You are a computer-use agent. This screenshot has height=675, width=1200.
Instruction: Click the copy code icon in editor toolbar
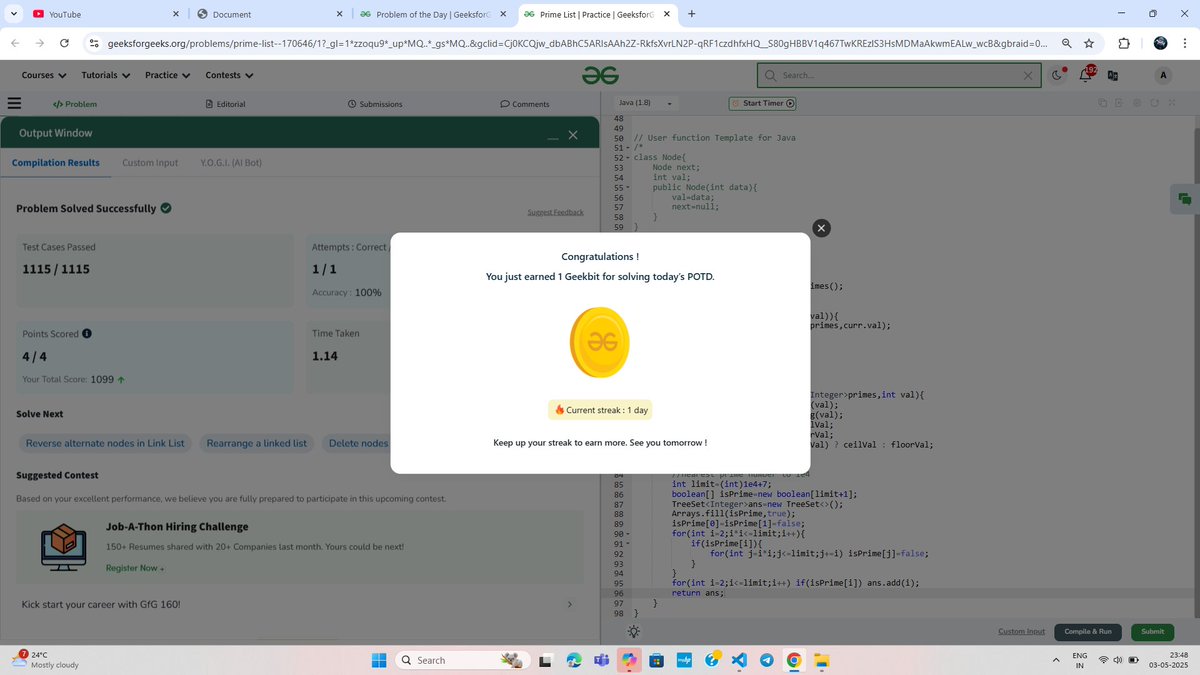coord(1102,103)
